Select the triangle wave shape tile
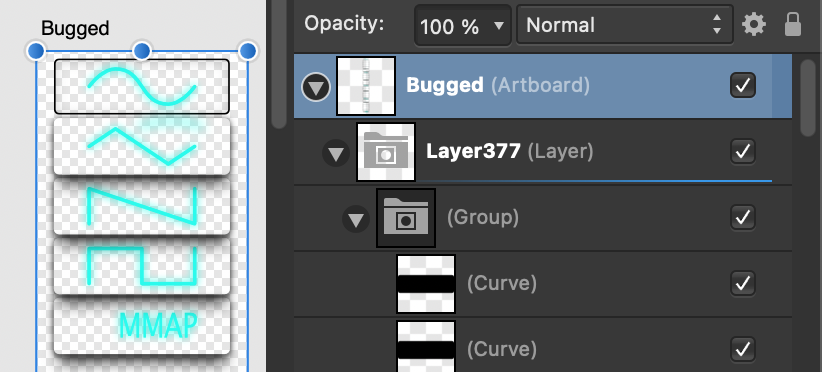Image resolution: width=822 pixels, height=372 pixels. point(142,146)
